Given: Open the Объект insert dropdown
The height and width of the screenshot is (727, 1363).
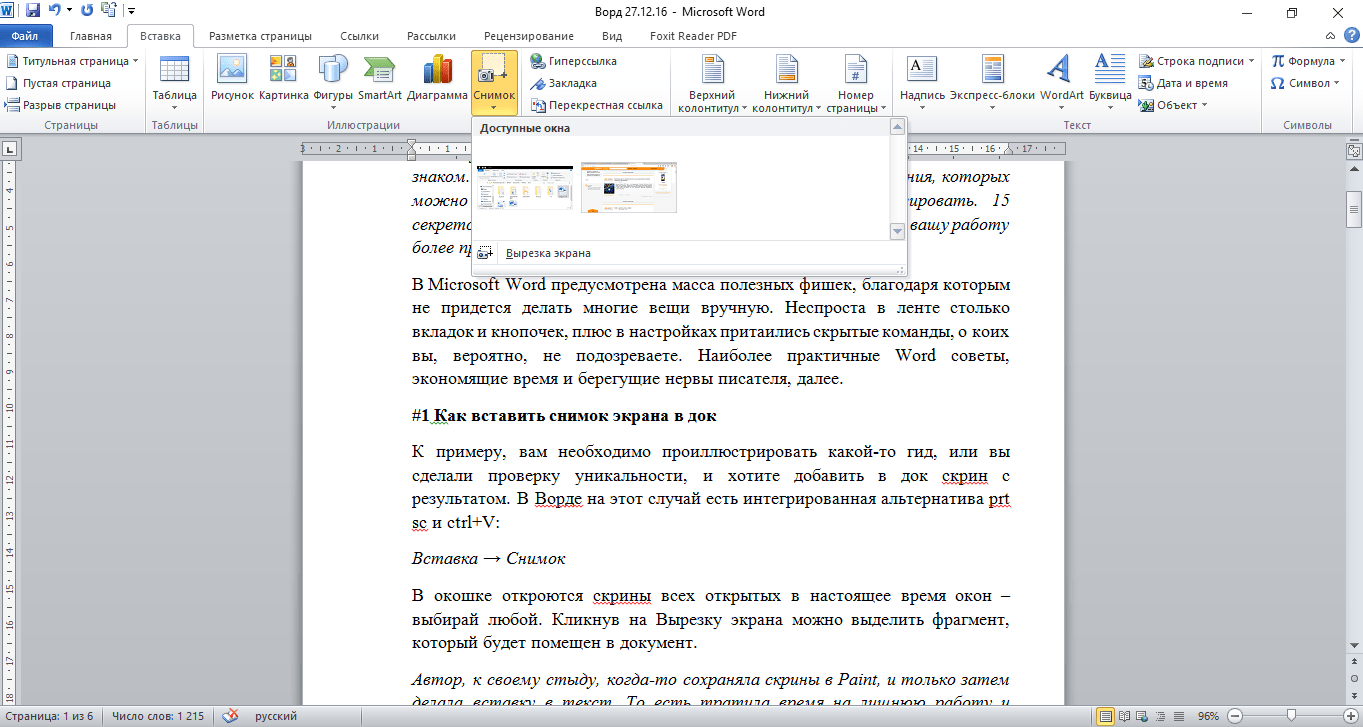Looking at the screenshot, I should [1174, 105].
